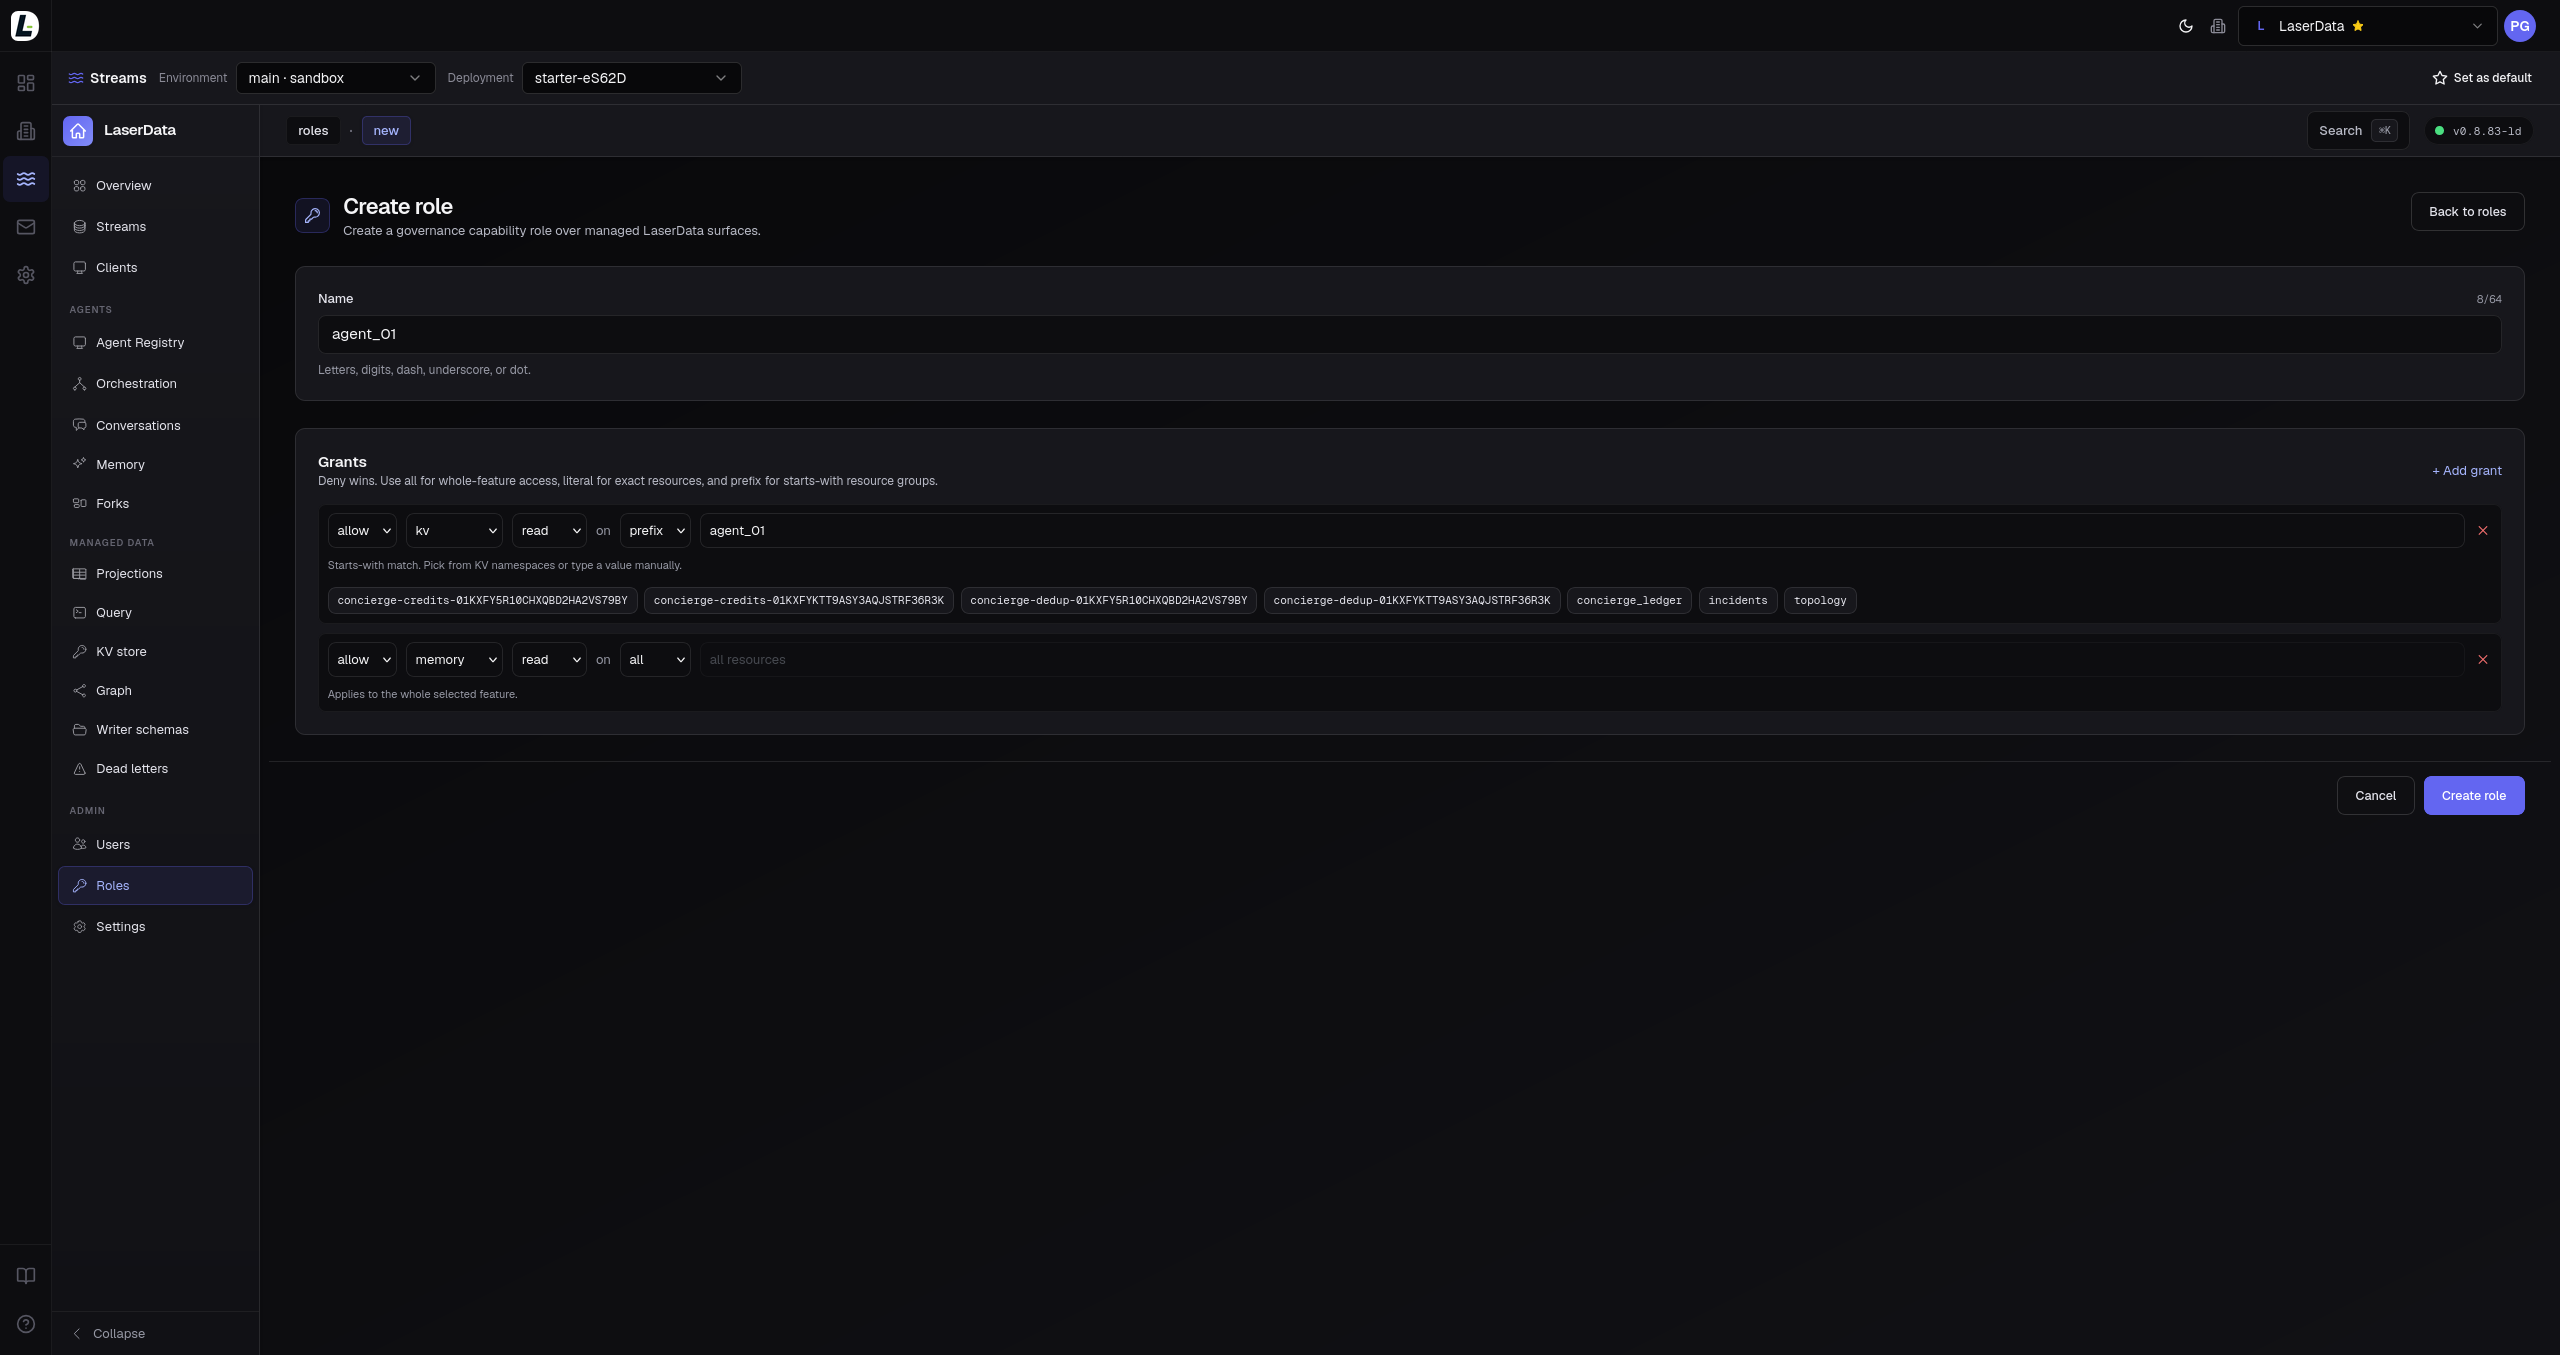Open the read action dropdown on memory grant
This screenshot has height=1355, width=2560.
[x=549, y=660]
